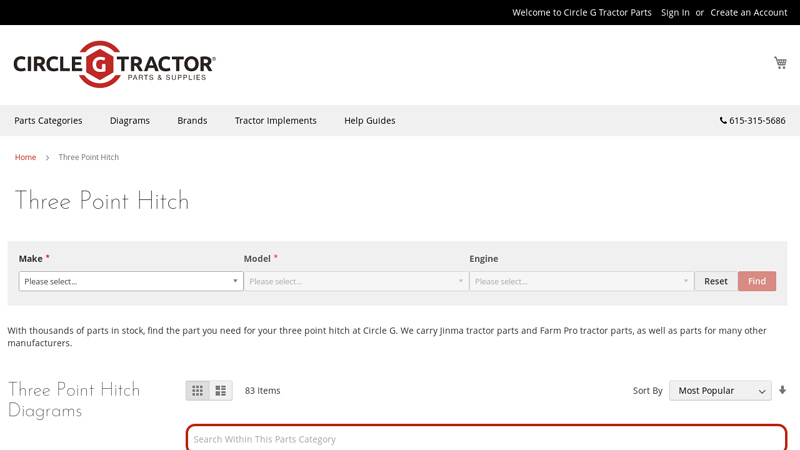The width and height of the screenshot is (800, 450).
Task: Toggle descending sort direction arrow
Action: click(x=782, y=390)
